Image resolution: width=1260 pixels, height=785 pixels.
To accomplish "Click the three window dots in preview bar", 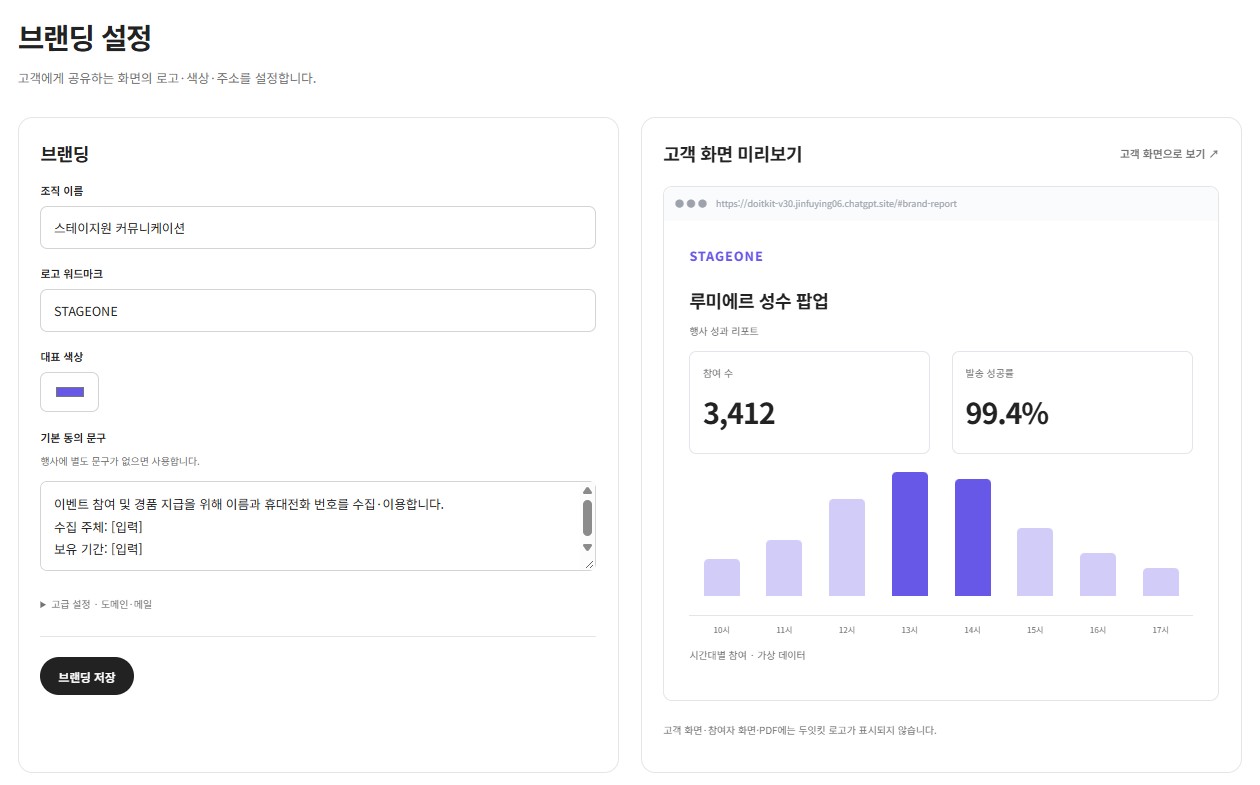I will coord(691,203).
